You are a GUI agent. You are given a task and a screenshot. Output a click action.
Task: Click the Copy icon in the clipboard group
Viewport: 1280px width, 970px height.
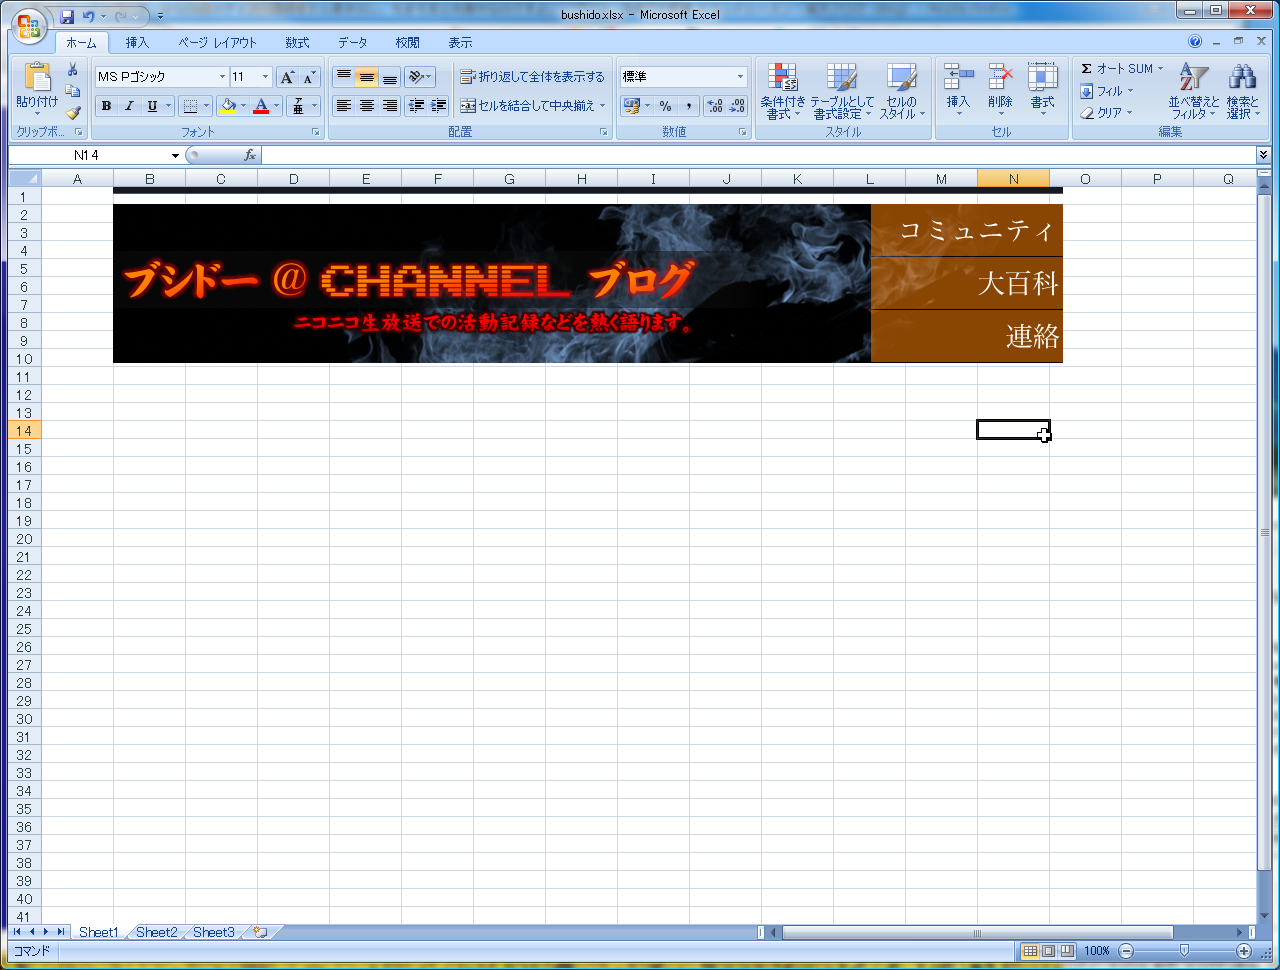click(x=72, y=91)
